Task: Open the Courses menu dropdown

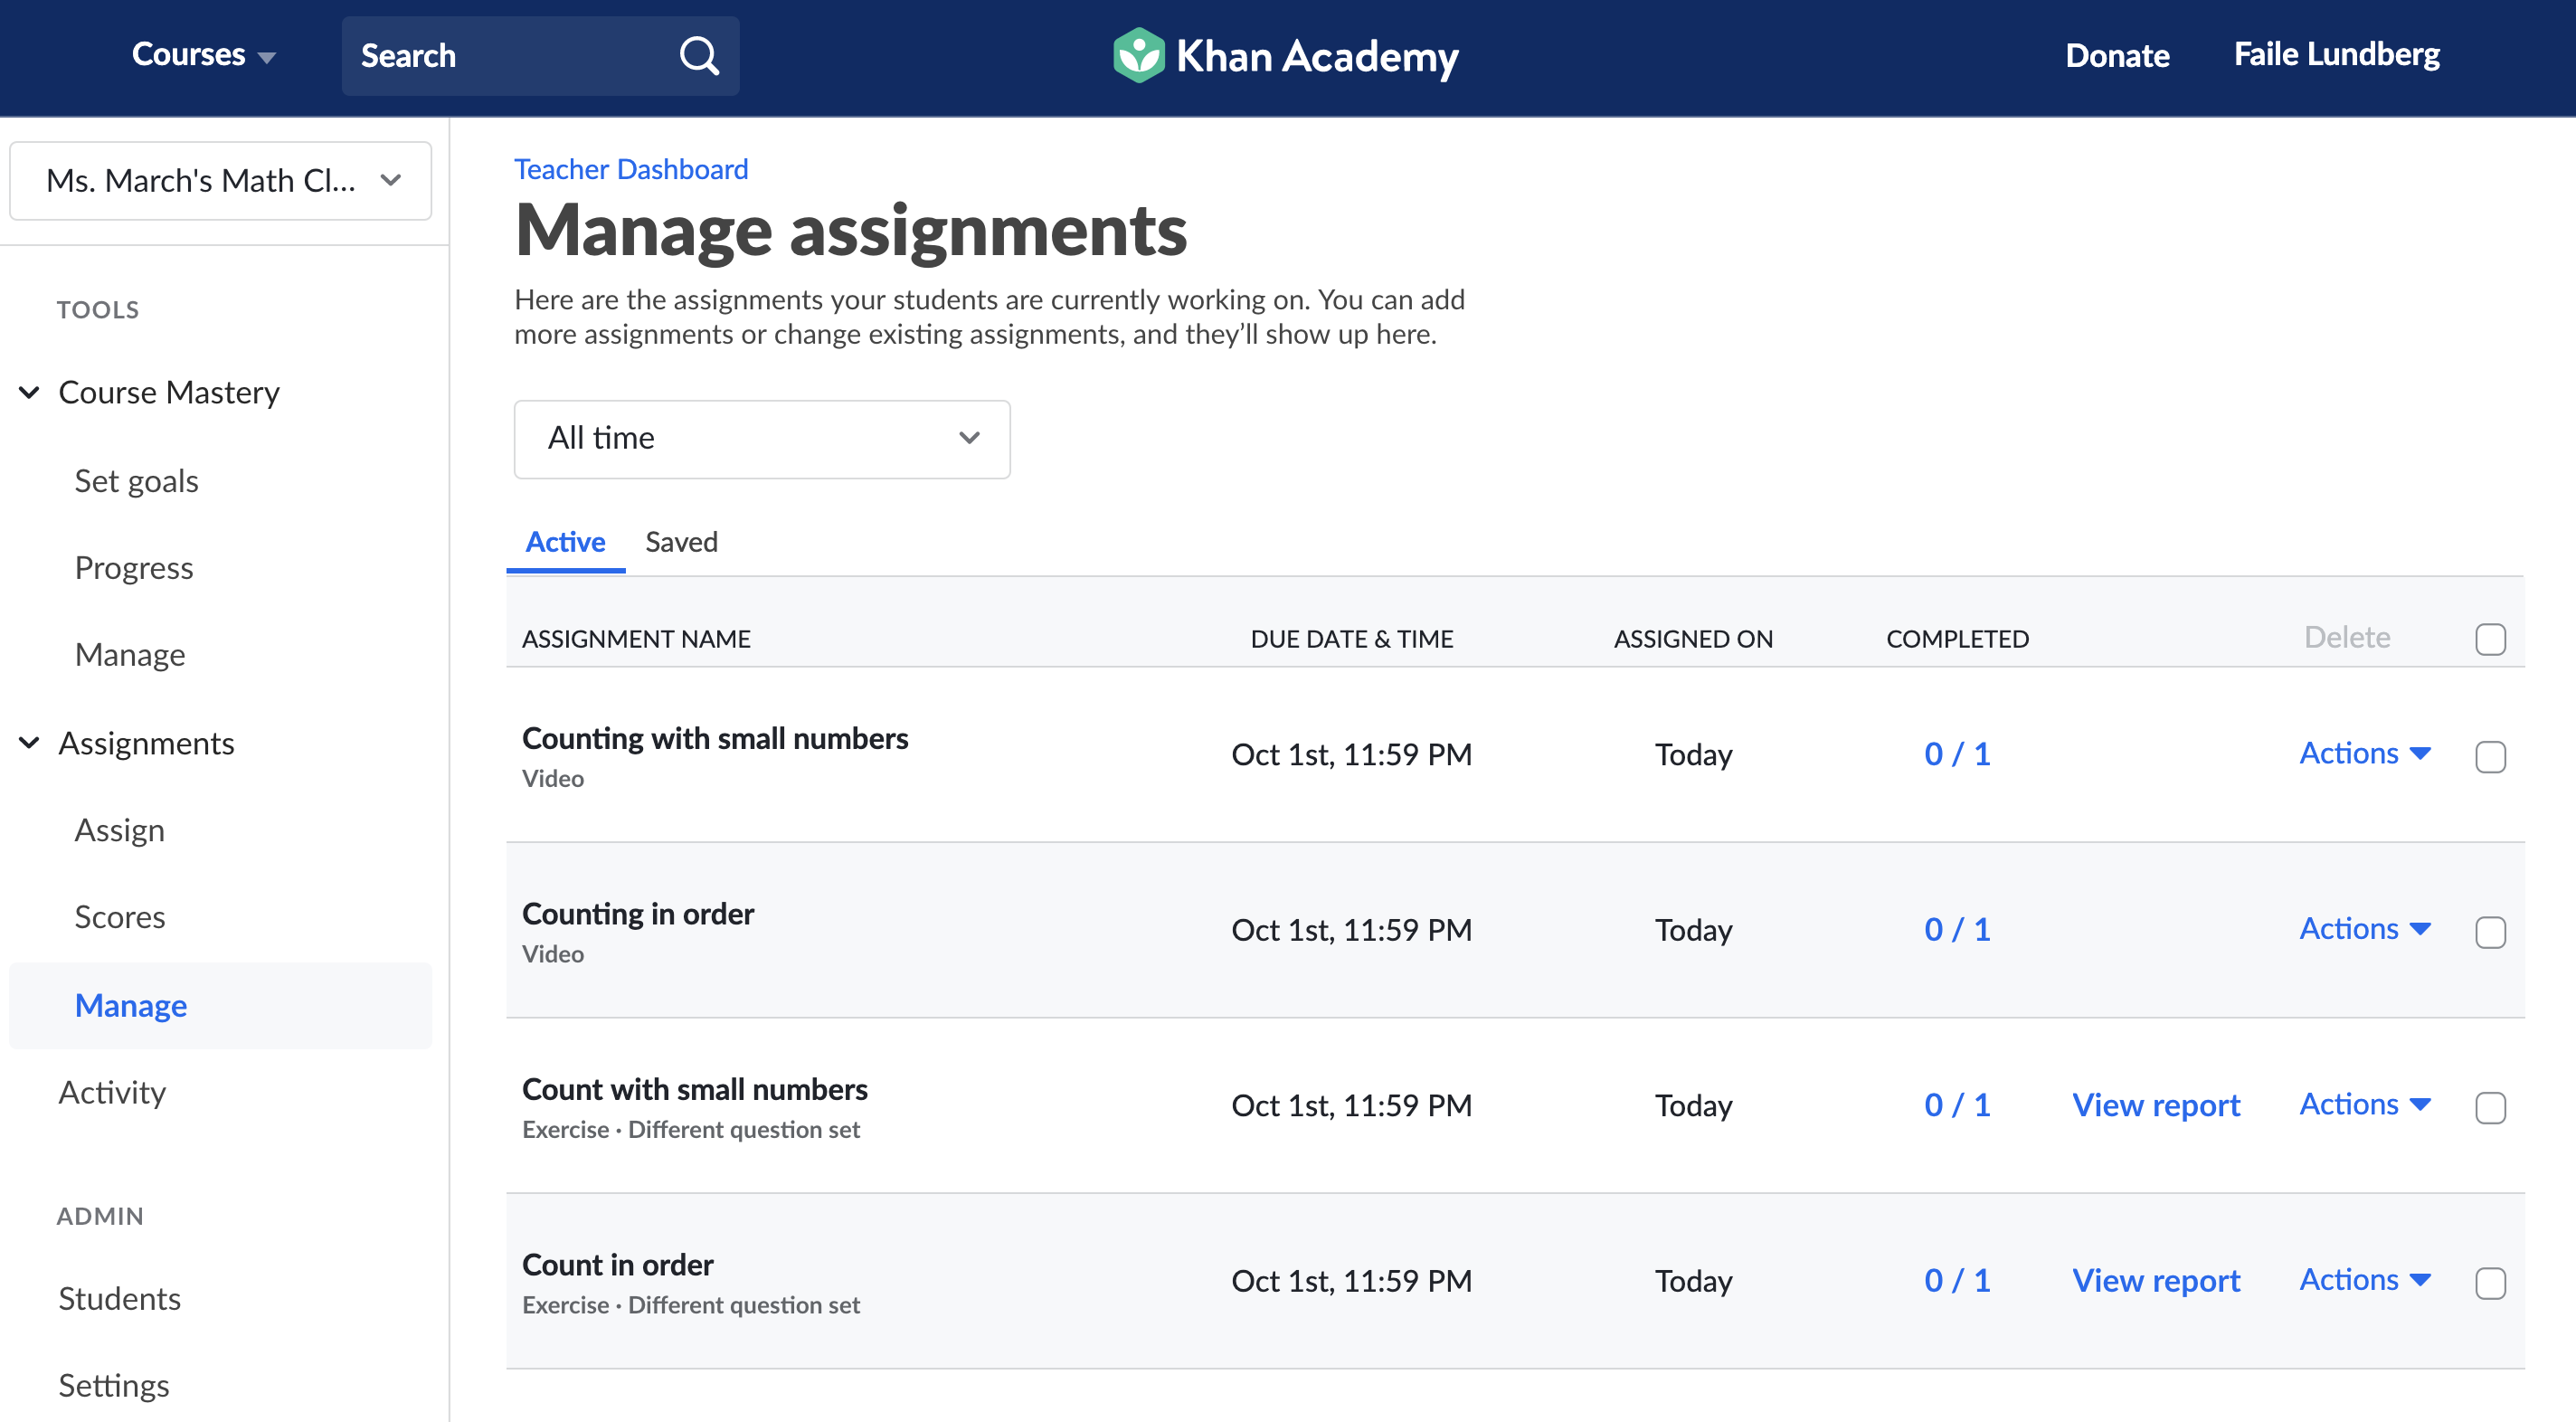Action: [204, 55]
